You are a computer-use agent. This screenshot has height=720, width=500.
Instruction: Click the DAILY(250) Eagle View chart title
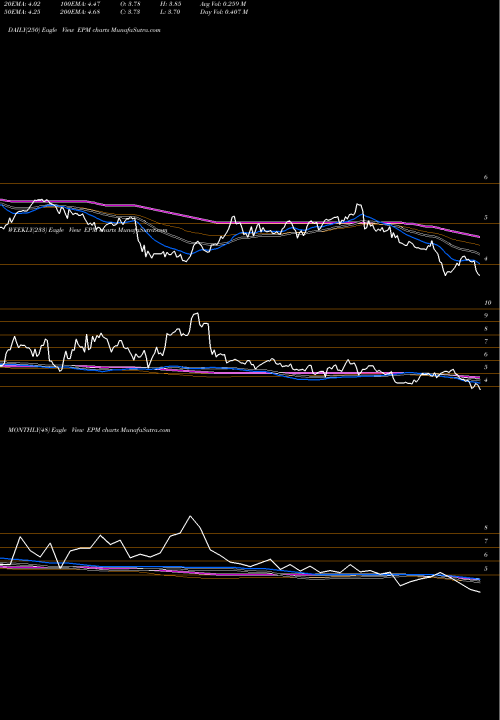tap(84, 30)
